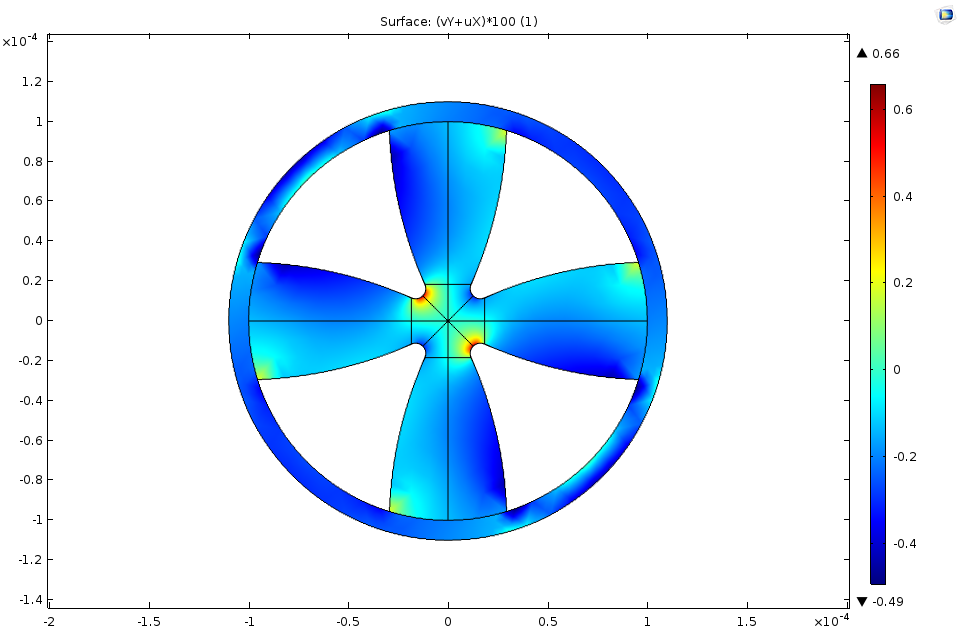Click the 0.6 tick on color legend
Image resolution: width=961 pixels, height=631 pixels.
902,110
